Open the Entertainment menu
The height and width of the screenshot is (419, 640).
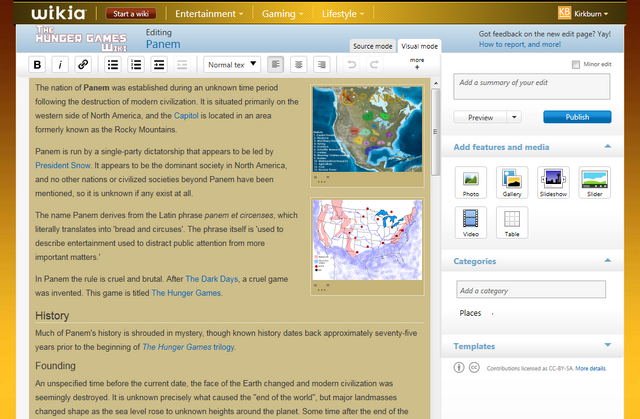[209, 13]
